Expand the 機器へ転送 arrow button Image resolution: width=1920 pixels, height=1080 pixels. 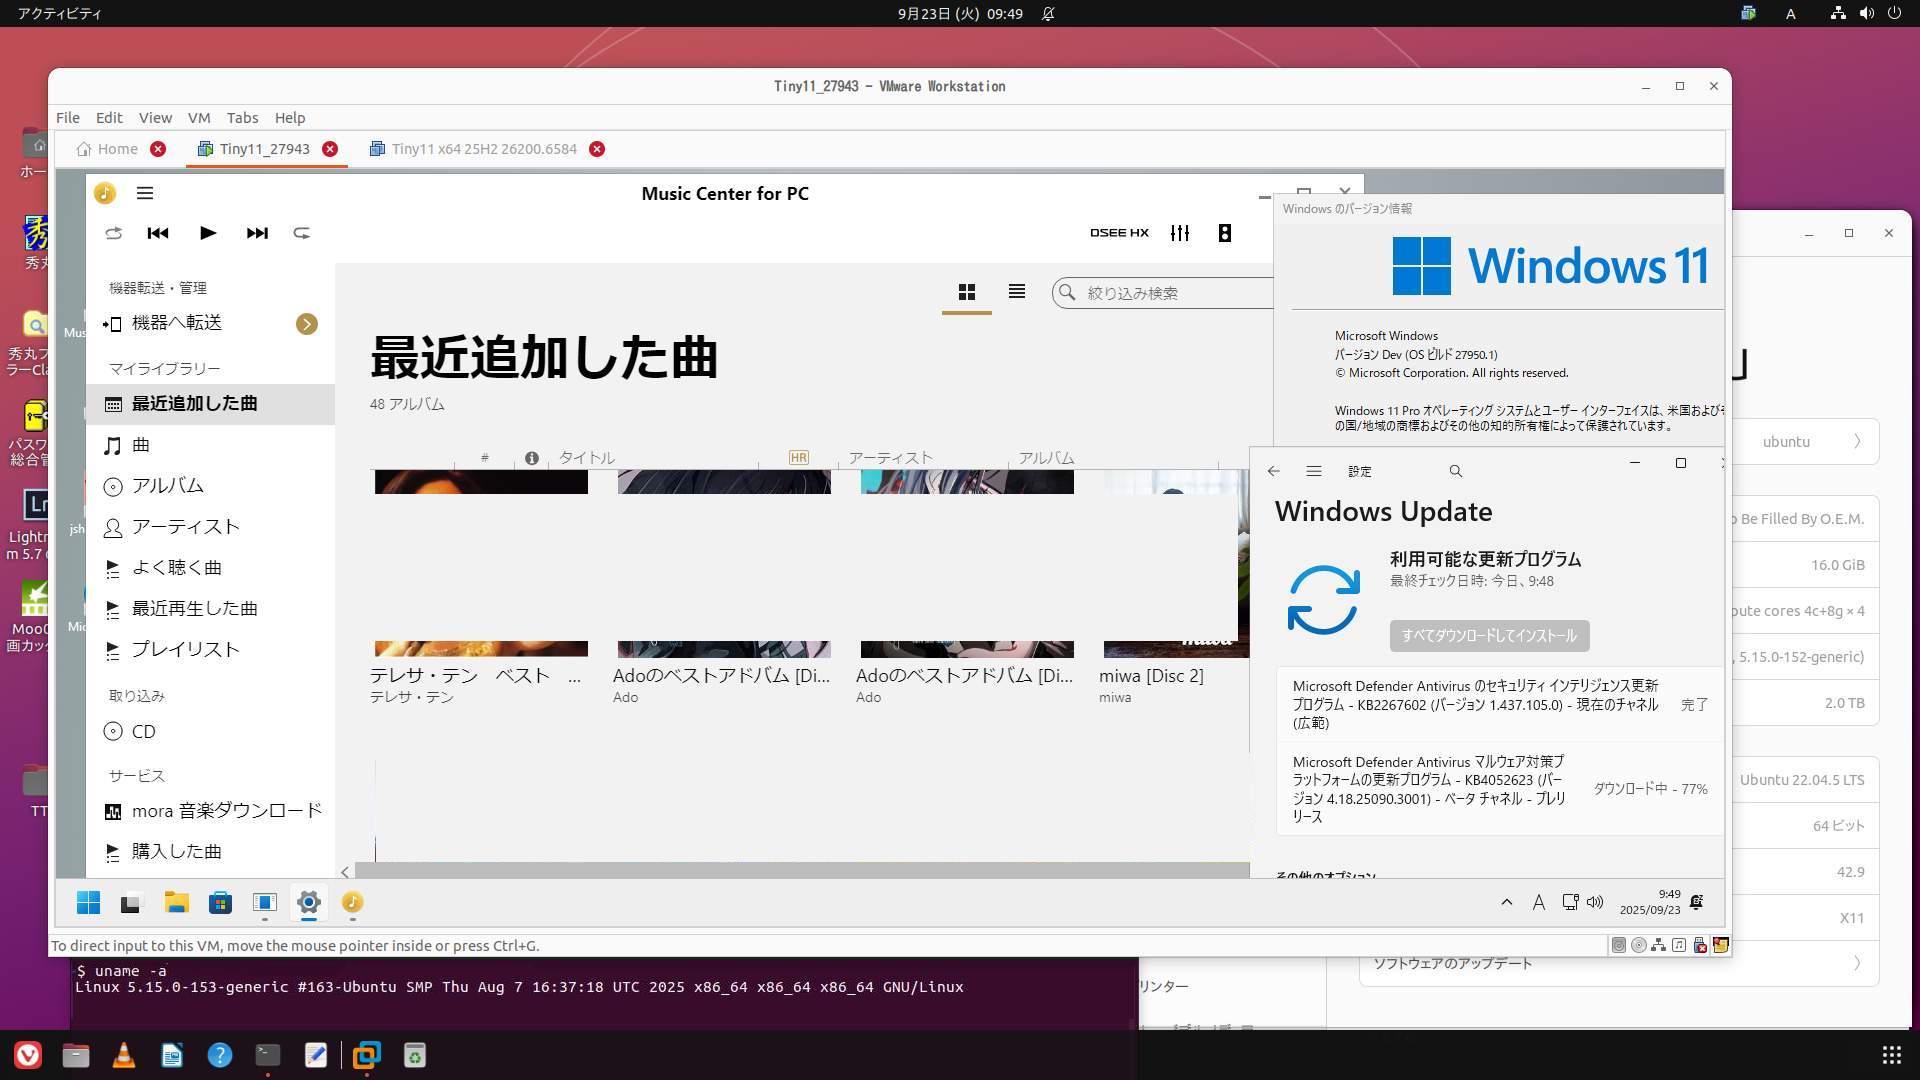307,324
